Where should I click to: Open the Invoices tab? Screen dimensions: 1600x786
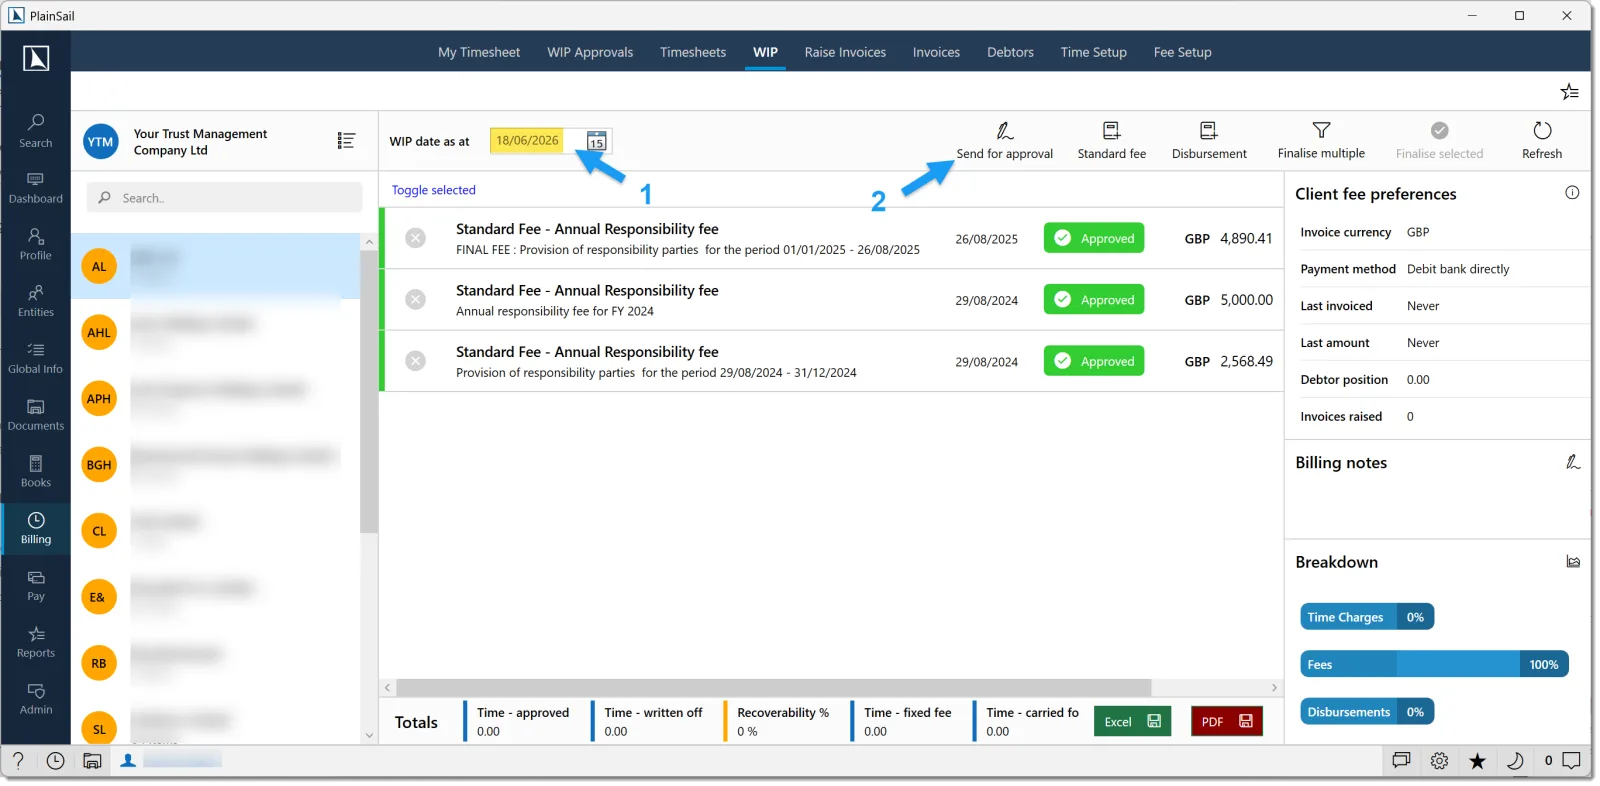click(936, 52)
